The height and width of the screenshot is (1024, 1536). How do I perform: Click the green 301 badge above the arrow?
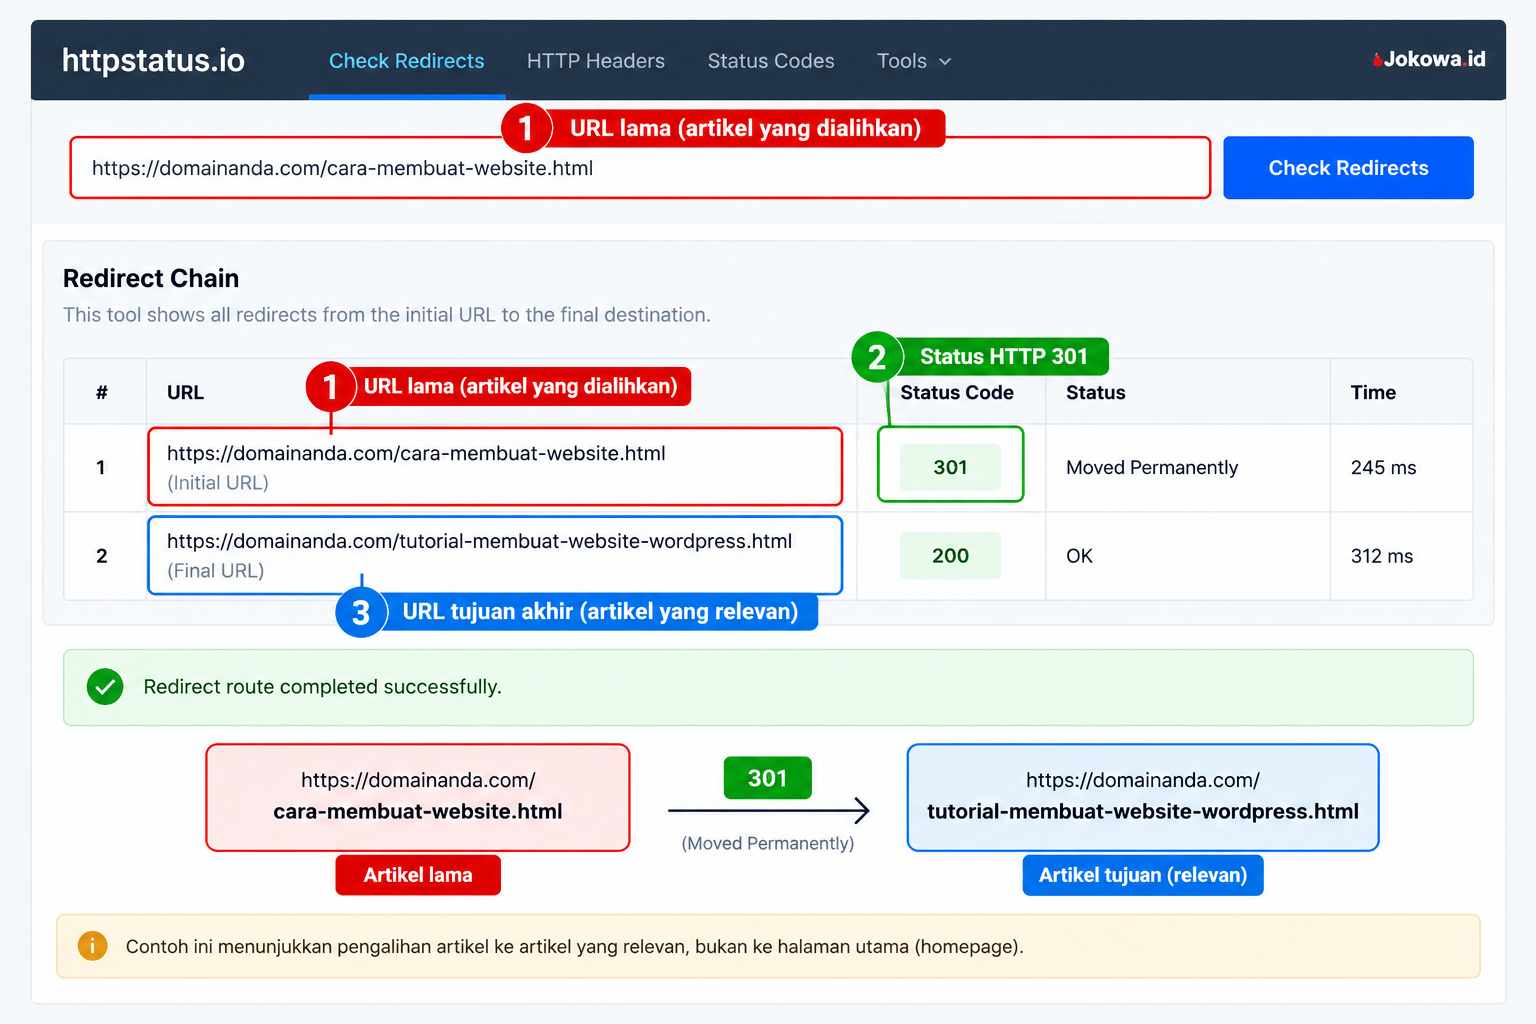click(767, 778)
